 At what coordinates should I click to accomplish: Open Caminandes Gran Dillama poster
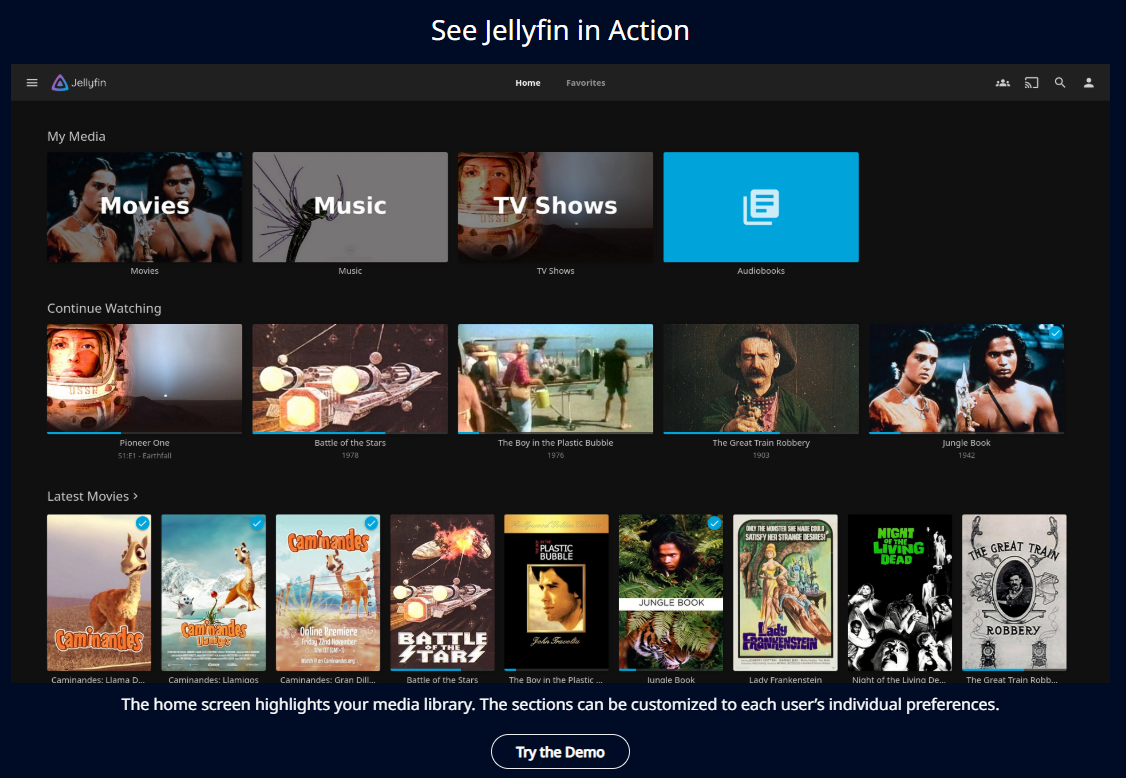[327, 593]
